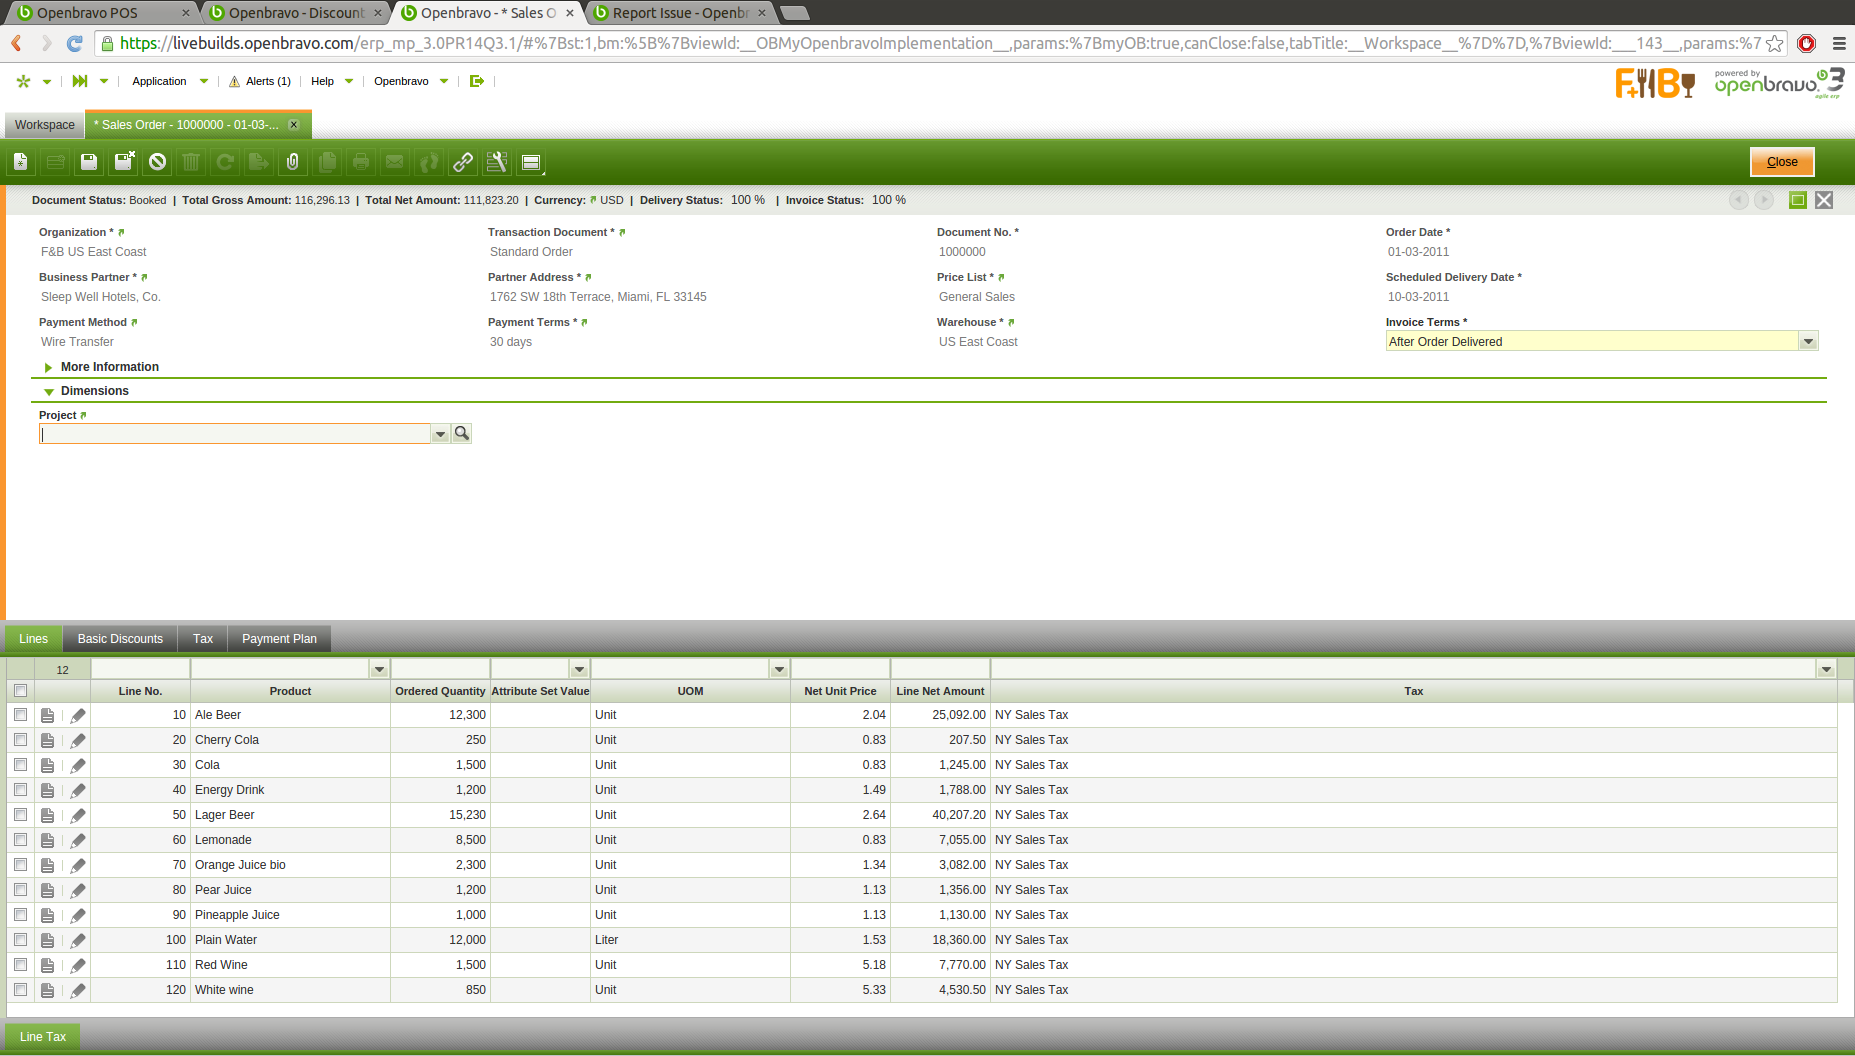Image resolution: width=1855 pixels, height=1056 pixels.
Task: Check the Ale Beer line checkbox
Action: (20, 715)
